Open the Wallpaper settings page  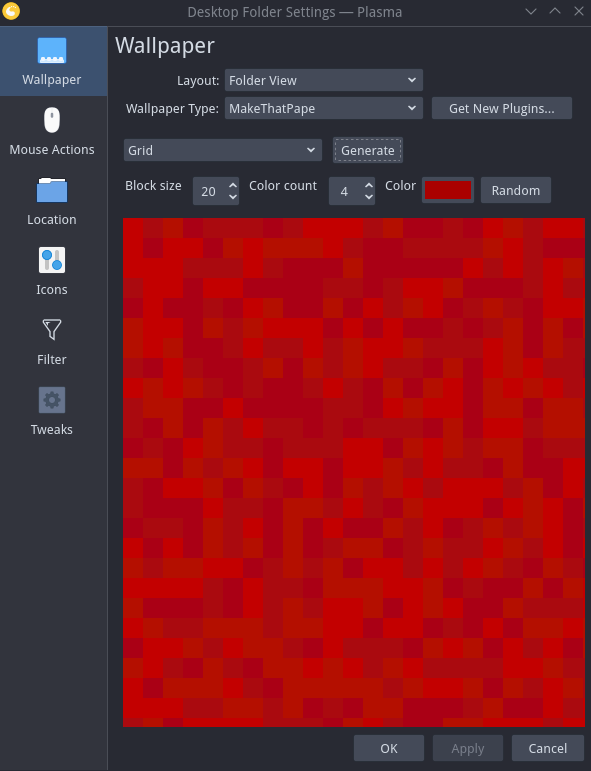(x=54, y=61)
